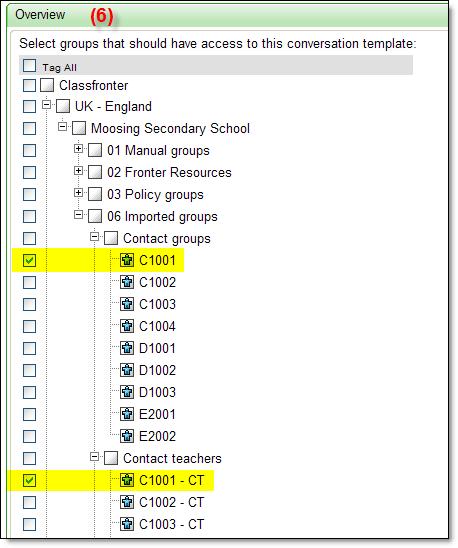
Task: Collapse the Contact teachers node
Action: pos(94,457)
